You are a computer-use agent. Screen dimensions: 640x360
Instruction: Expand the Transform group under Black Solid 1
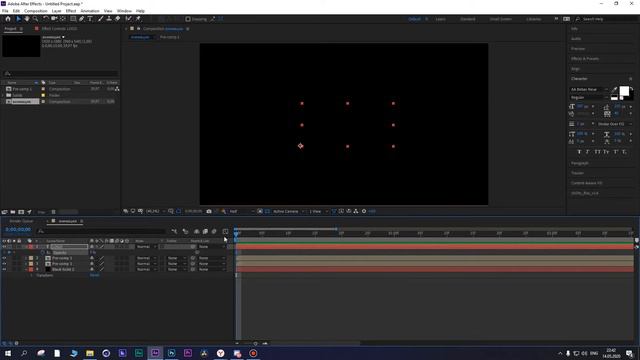tap(31, 276)
